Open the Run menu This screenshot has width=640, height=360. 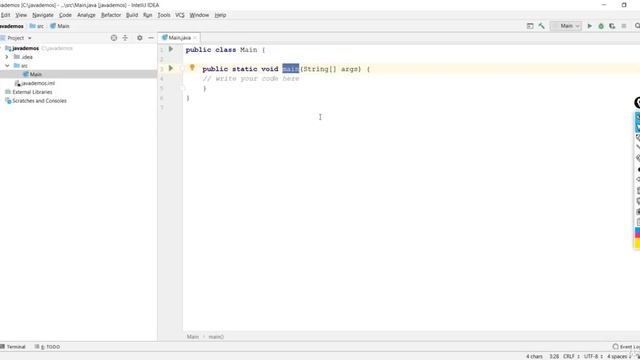coord(148,15)
